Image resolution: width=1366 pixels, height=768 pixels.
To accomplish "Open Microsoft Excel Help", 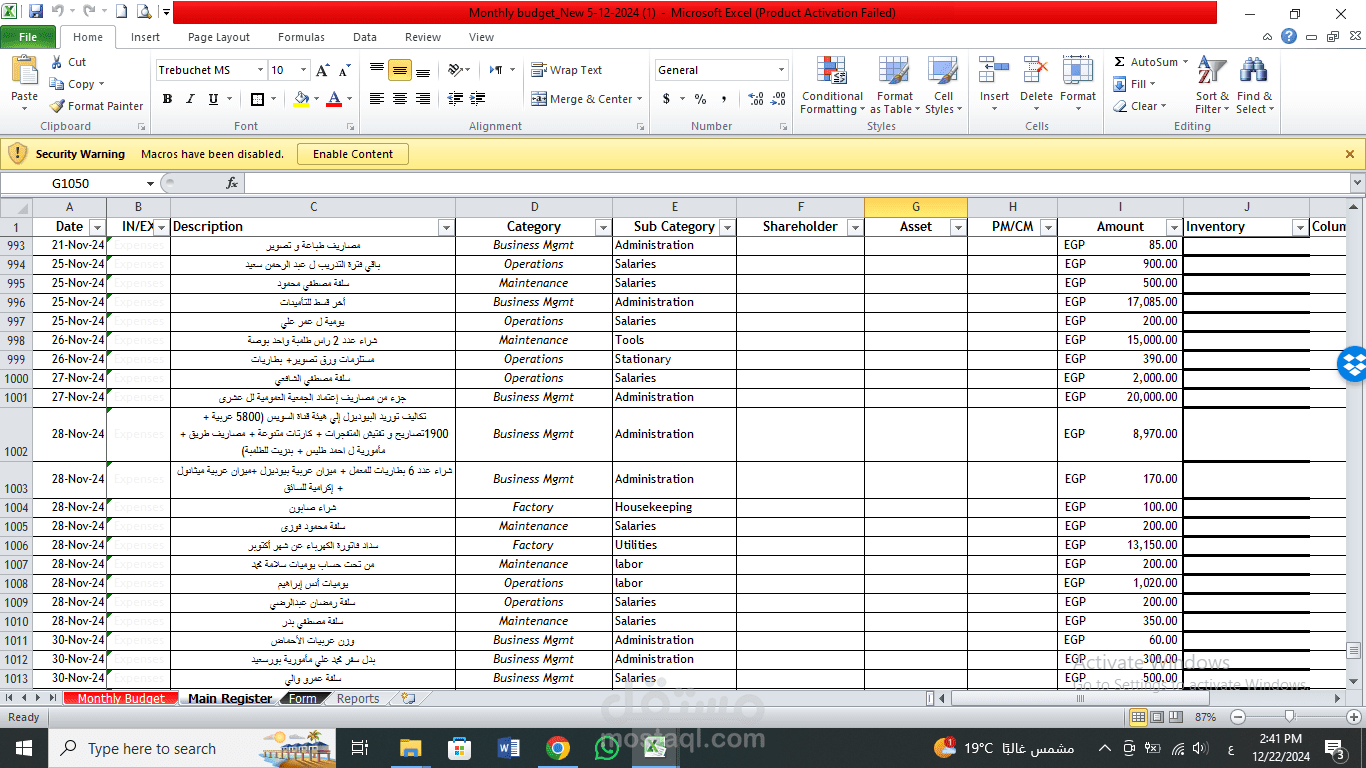I will [x=1289, y=36].
